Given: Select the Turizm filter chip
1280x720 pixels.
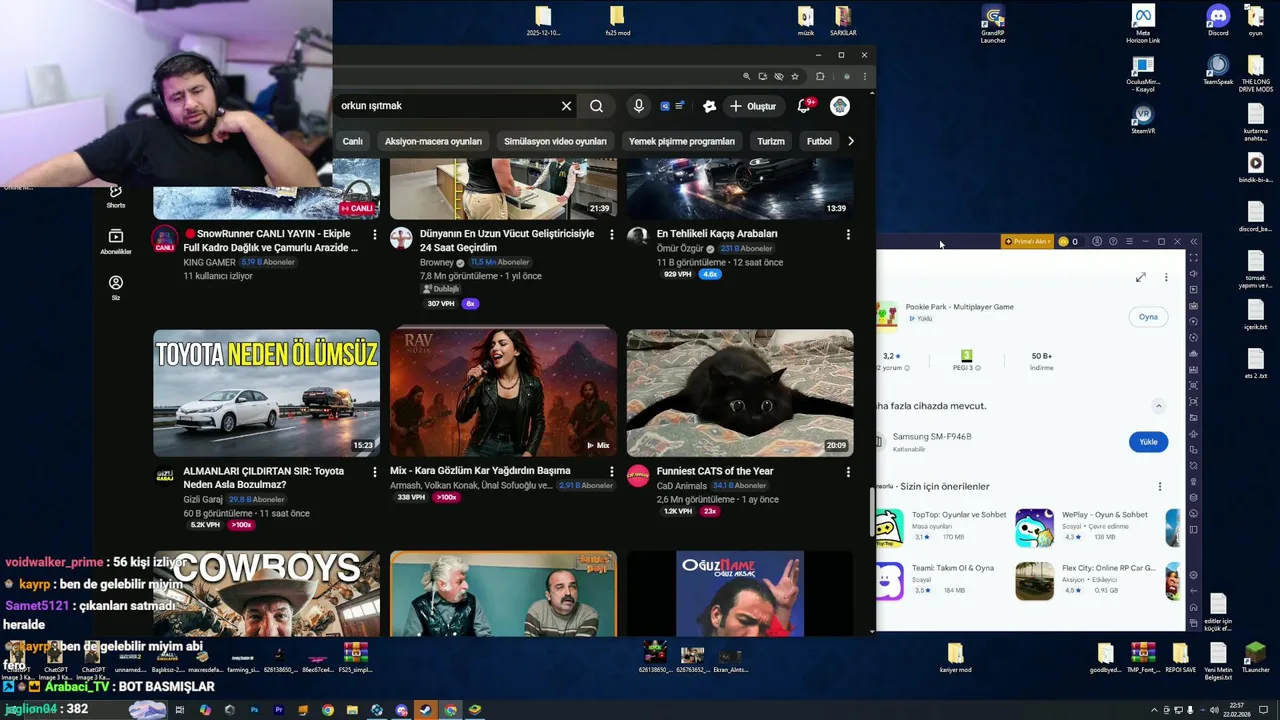Looking at the screenshot, I should point(771,141).
